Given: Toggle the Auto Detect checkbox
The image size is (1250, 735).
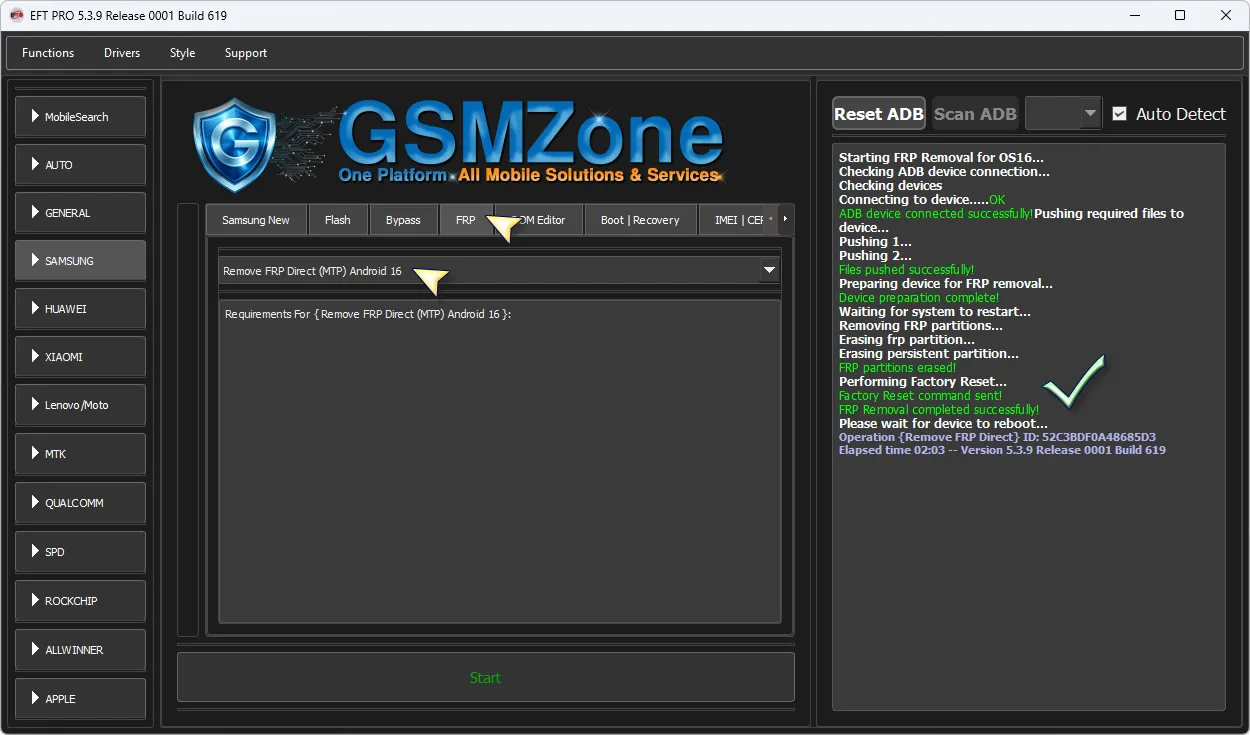Looking at the screenshot, I should [1119, 114].
